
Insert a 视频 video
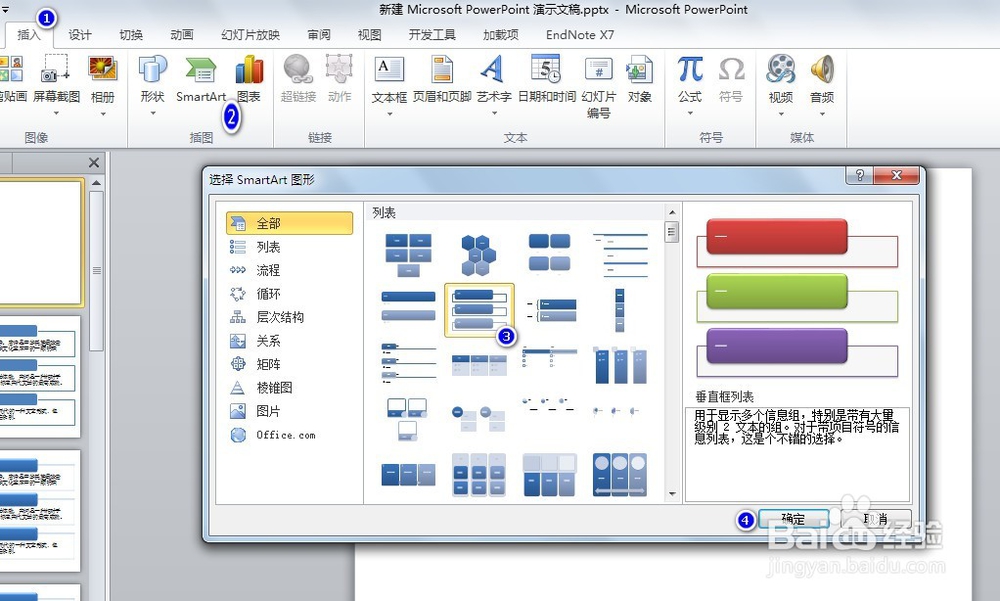781,79
